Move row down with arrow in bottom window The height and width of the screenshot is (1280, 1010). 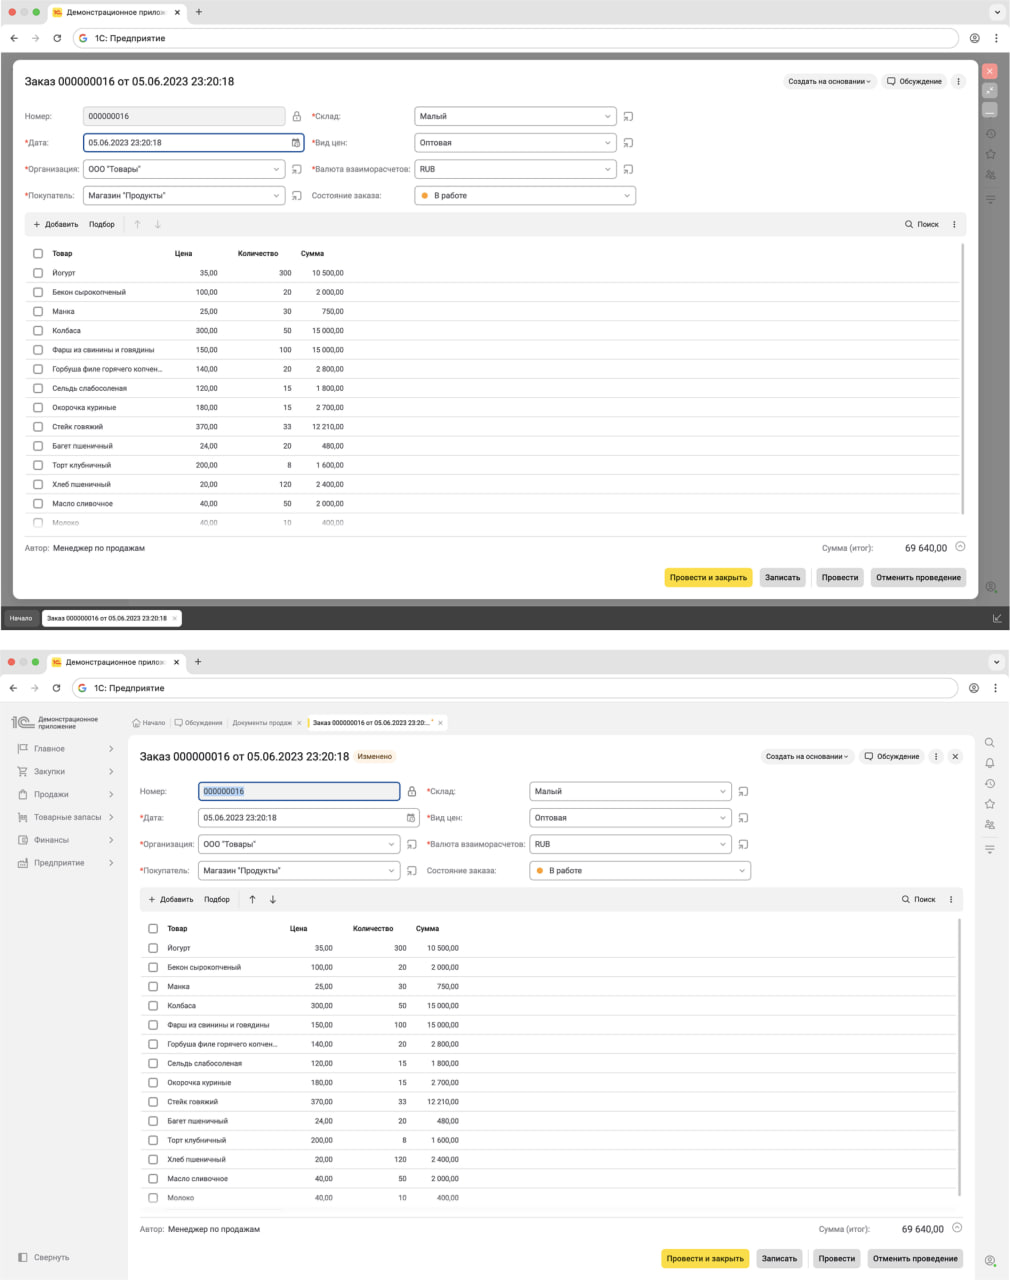[273, 899]
